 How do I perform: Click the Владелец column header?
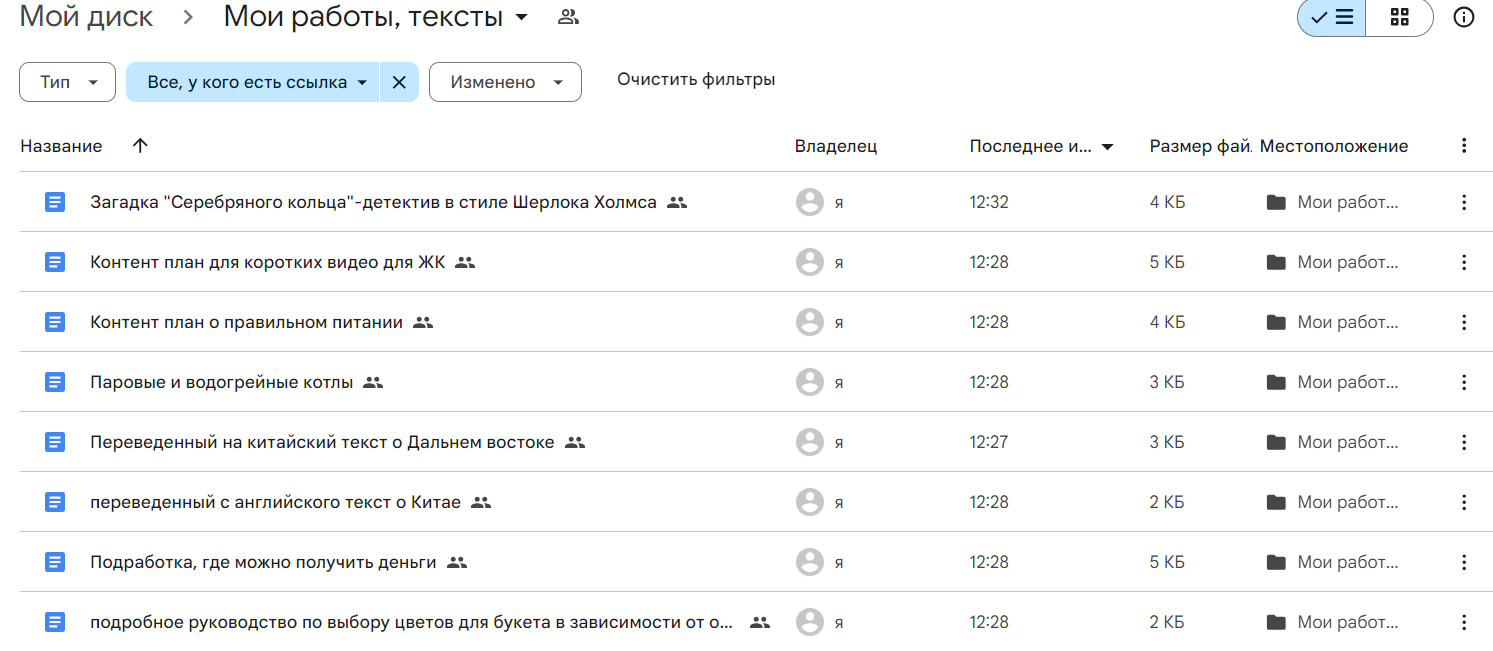836,146
